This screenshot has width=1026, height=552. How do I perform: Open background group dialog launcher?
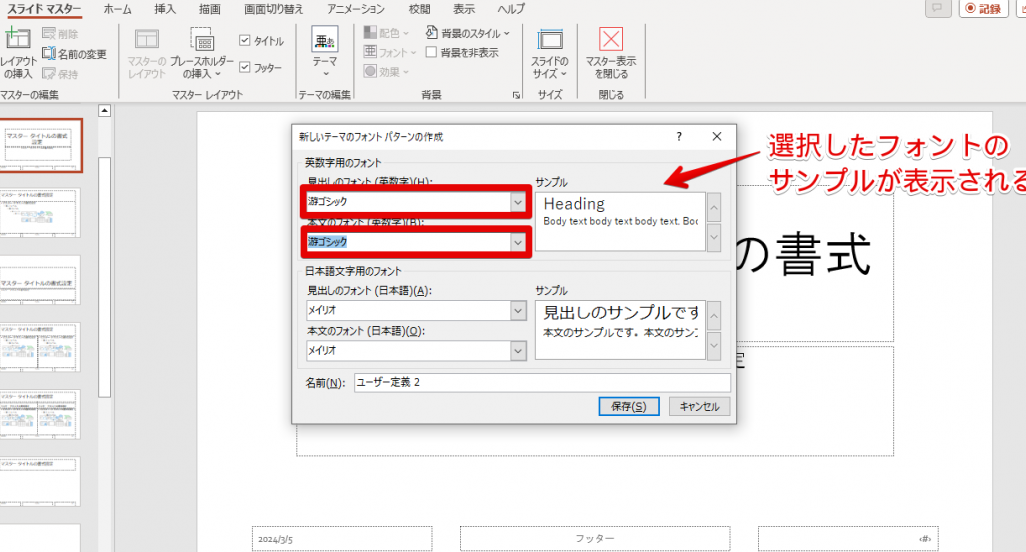(516, 95)
